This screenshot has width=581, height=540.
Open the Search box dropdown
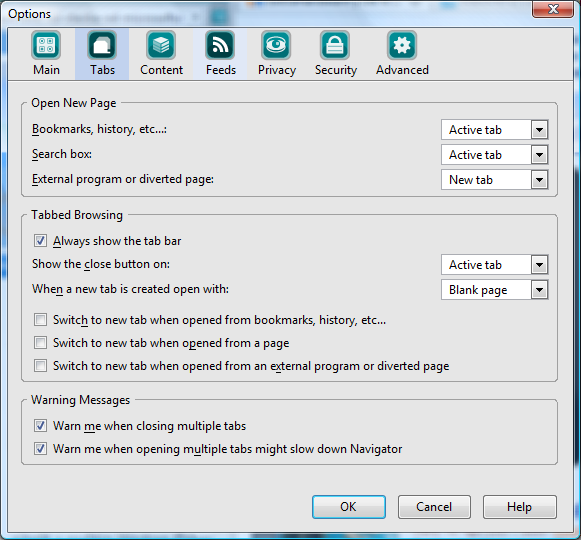495,155
